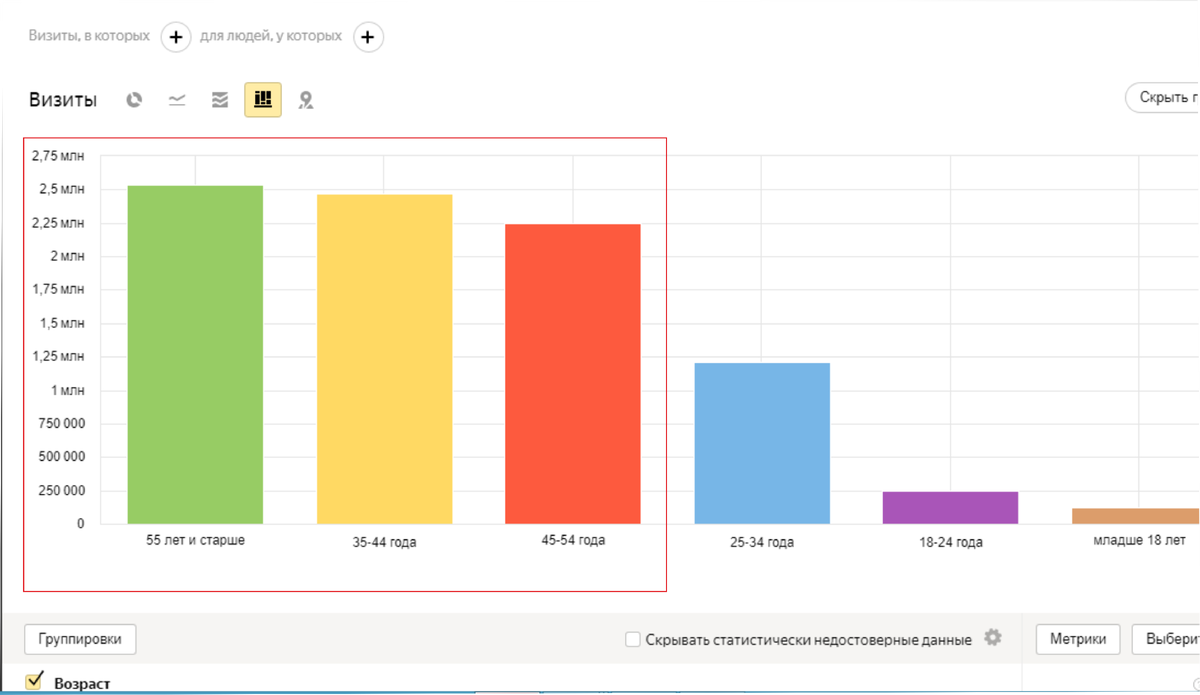Viewport: 1200px width, 695px height.
Task: Click the 2,25 млн axis value
Action: tap(58, 223)
